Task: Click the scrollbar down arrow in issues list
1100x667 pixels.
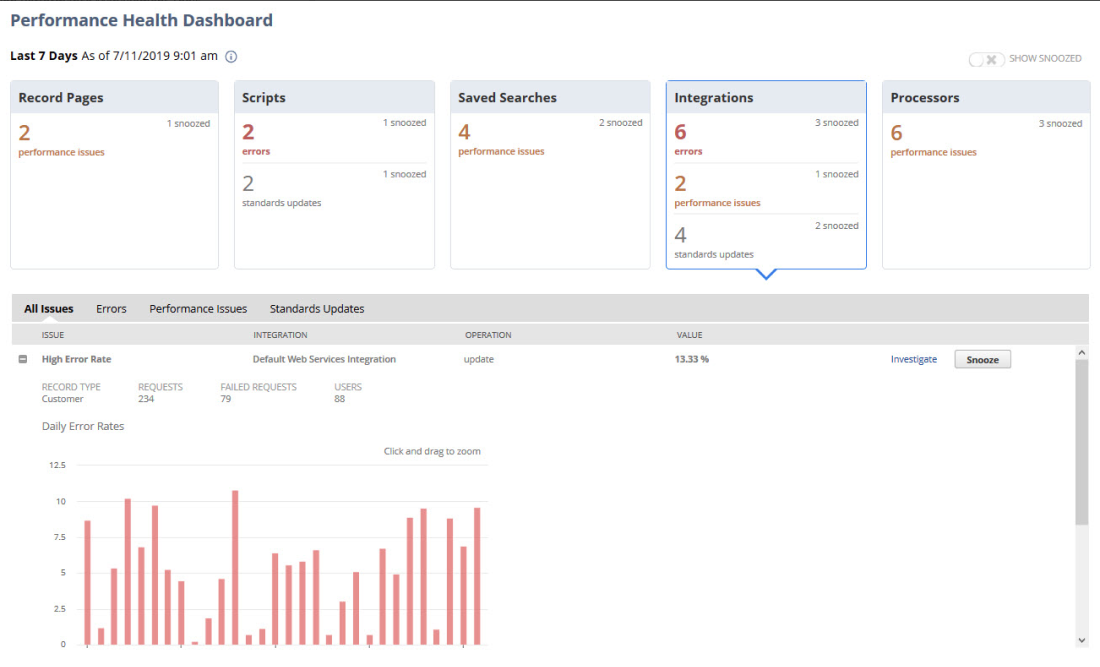Action: click(x=1081, y=639)
